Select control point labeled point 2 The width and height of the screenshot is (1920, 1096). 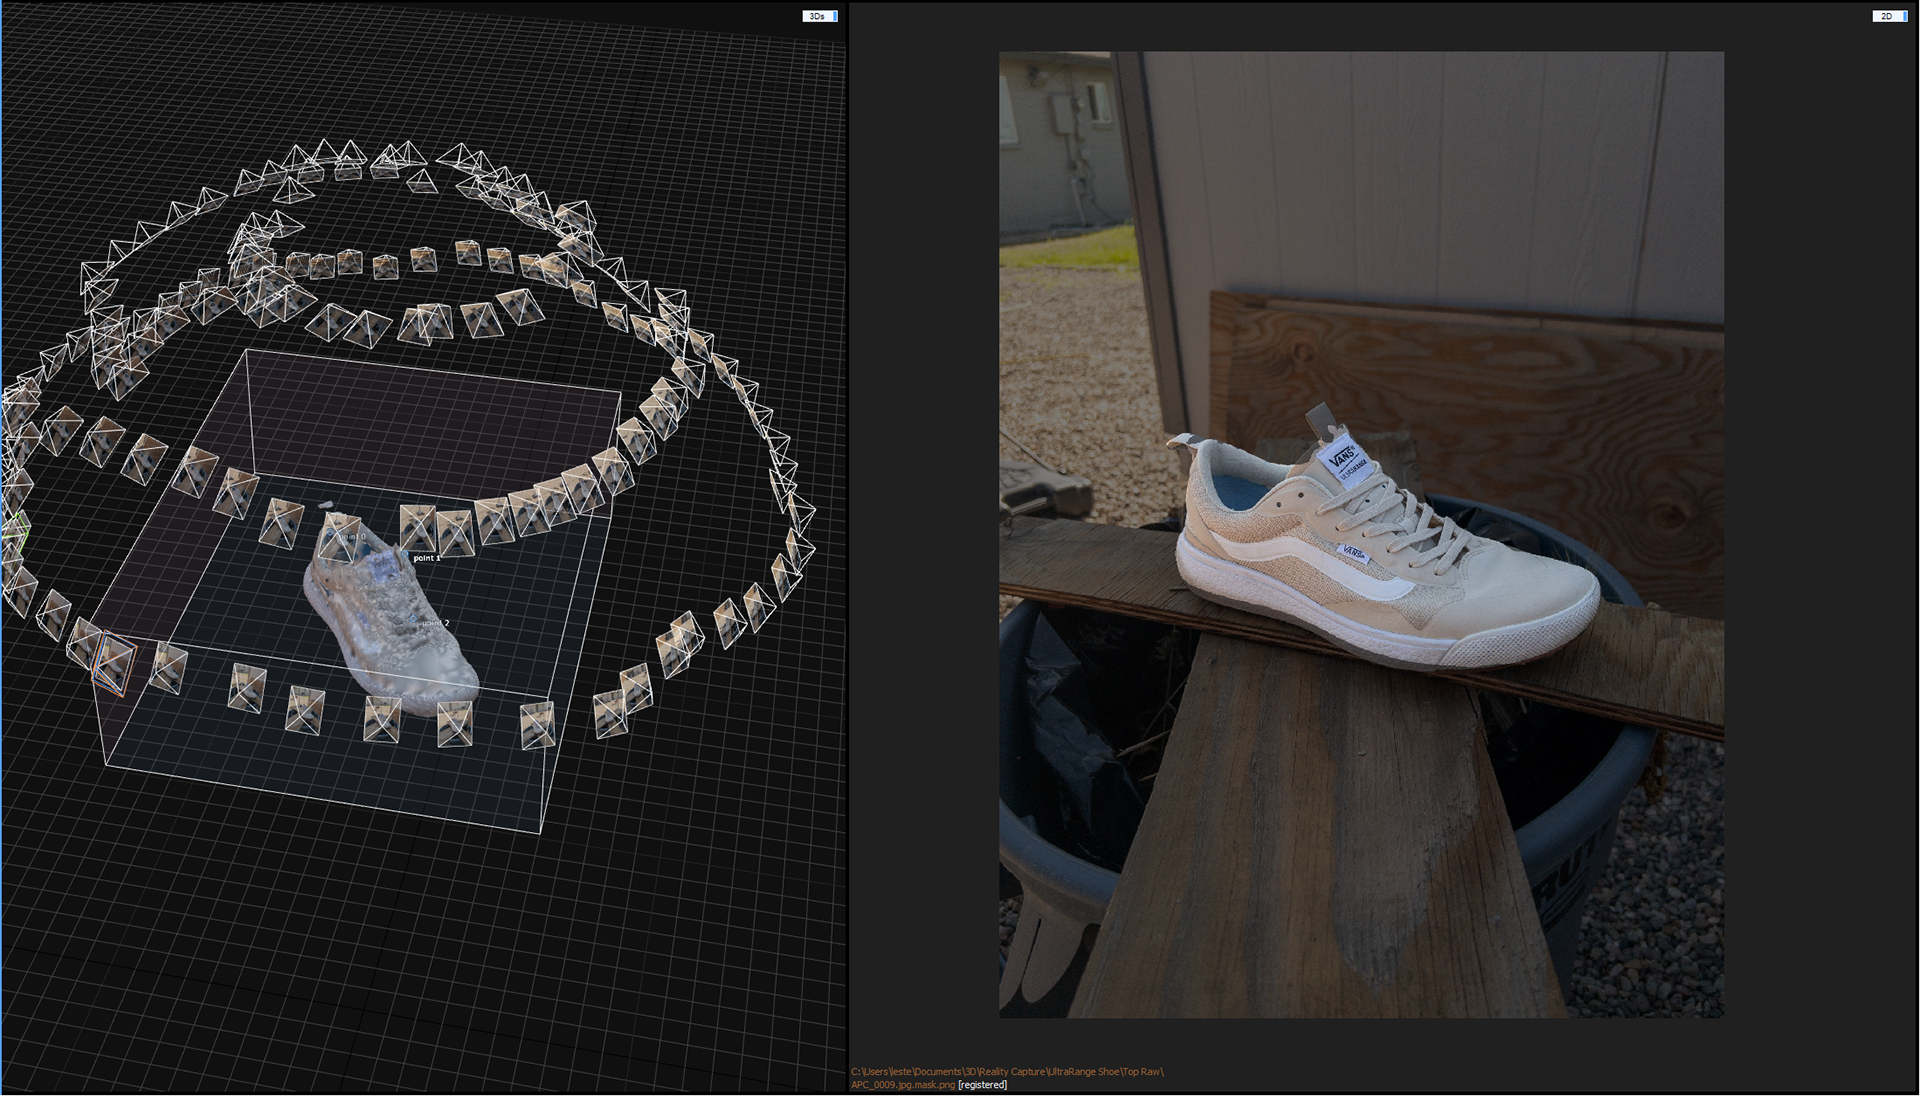coord(435,623)
